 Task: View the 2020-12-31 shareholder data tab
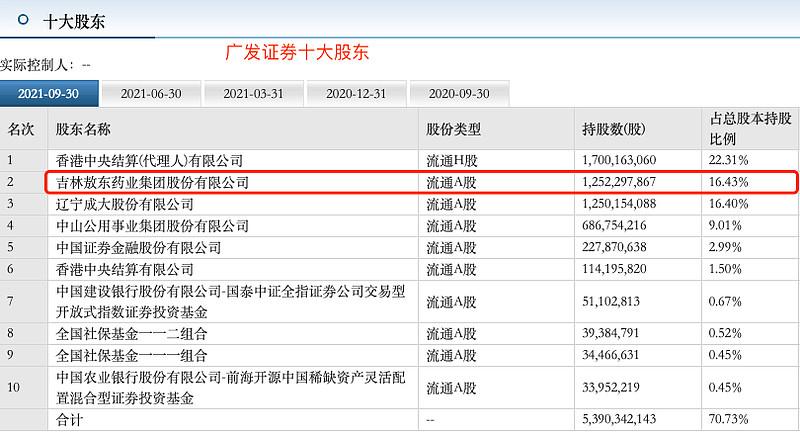(356, 94)
